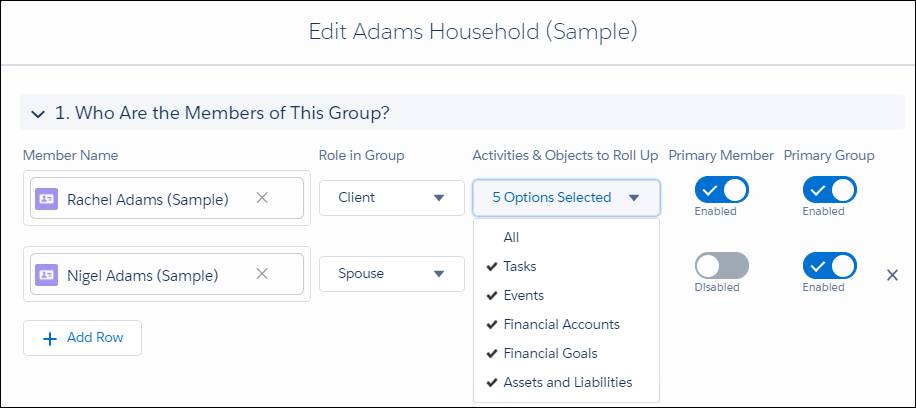Open Client role in group dropdown
Image resolution: width=916 pixels, height=408 pixels.
coord(391,198)
